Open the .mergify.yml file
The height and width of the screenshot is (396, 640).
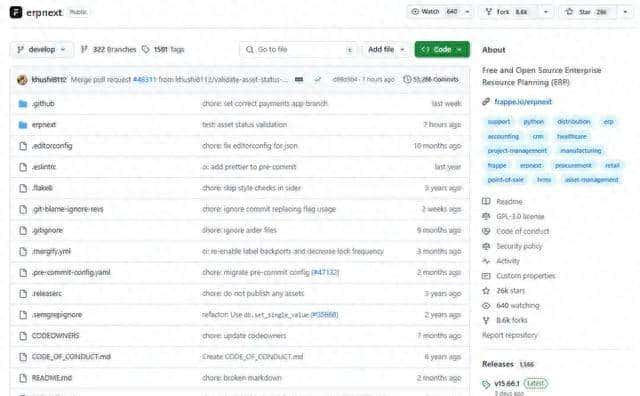tap(51, 251)
